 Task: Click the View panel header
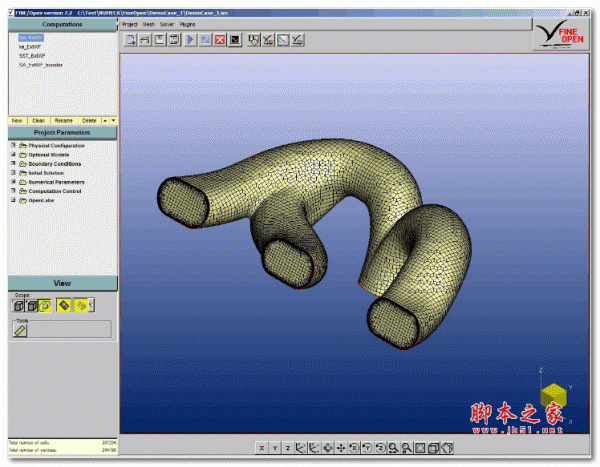pyautogui.click(x=62, y=283)
